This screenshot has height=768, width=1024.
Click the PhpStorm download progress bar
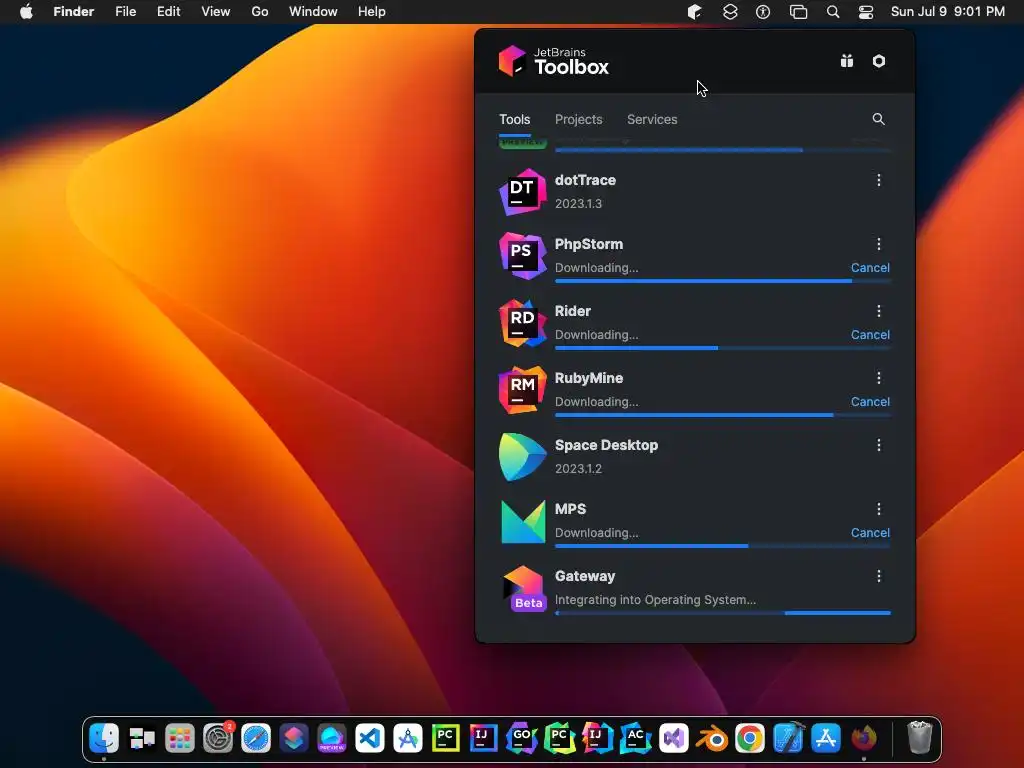click(x=722, y=281)
